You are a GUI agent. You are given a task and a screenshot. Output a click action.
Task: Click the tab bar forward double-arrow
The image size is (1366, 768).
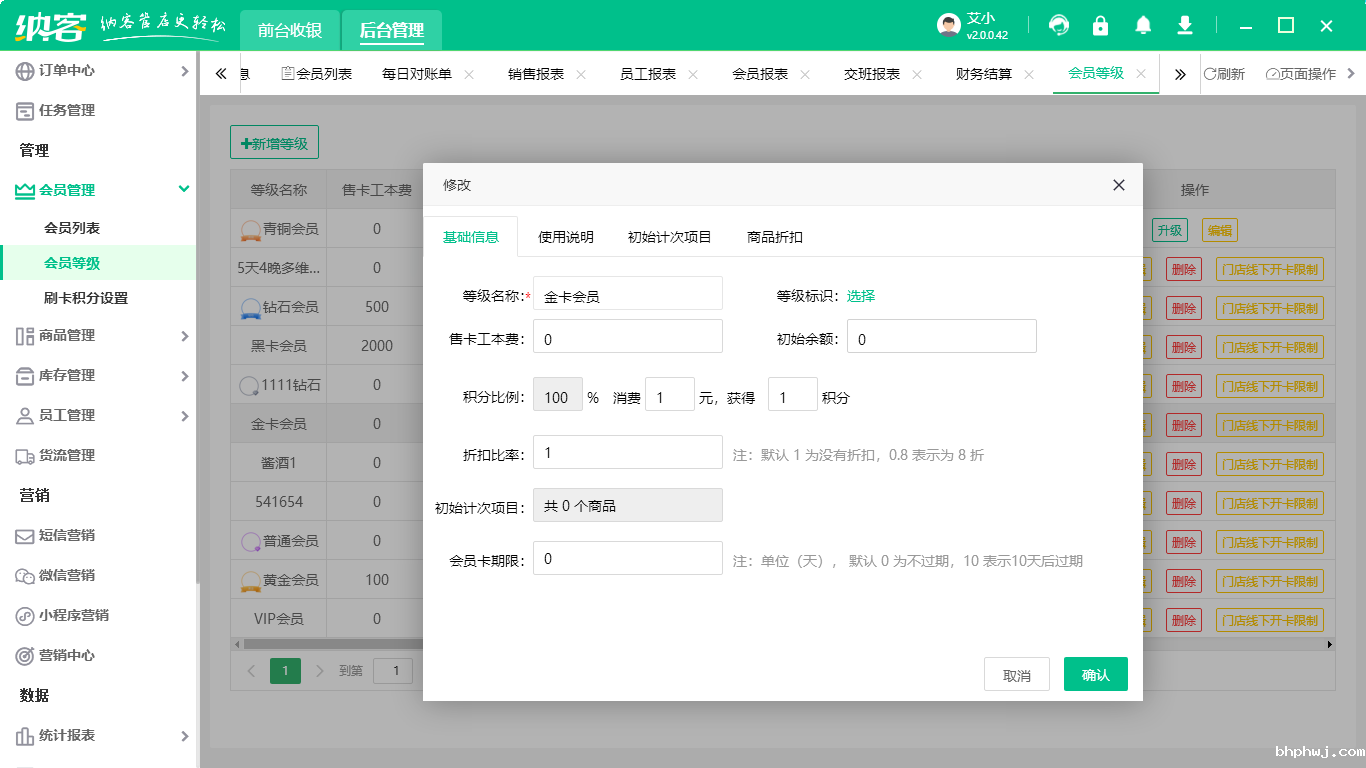1180,74
